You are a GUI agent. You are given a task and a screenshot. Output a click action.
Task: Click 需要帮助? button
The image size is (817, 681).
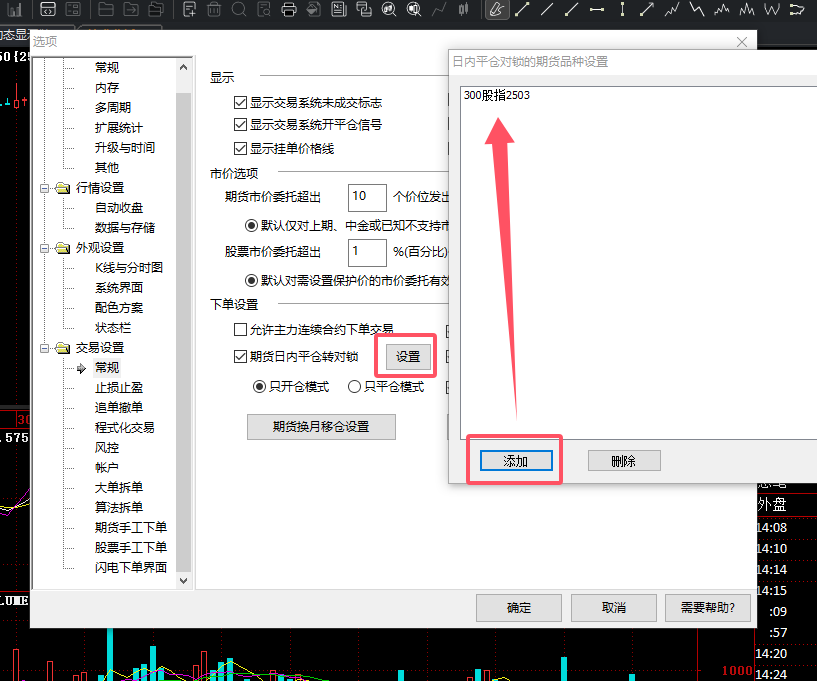tap(708, 608)
